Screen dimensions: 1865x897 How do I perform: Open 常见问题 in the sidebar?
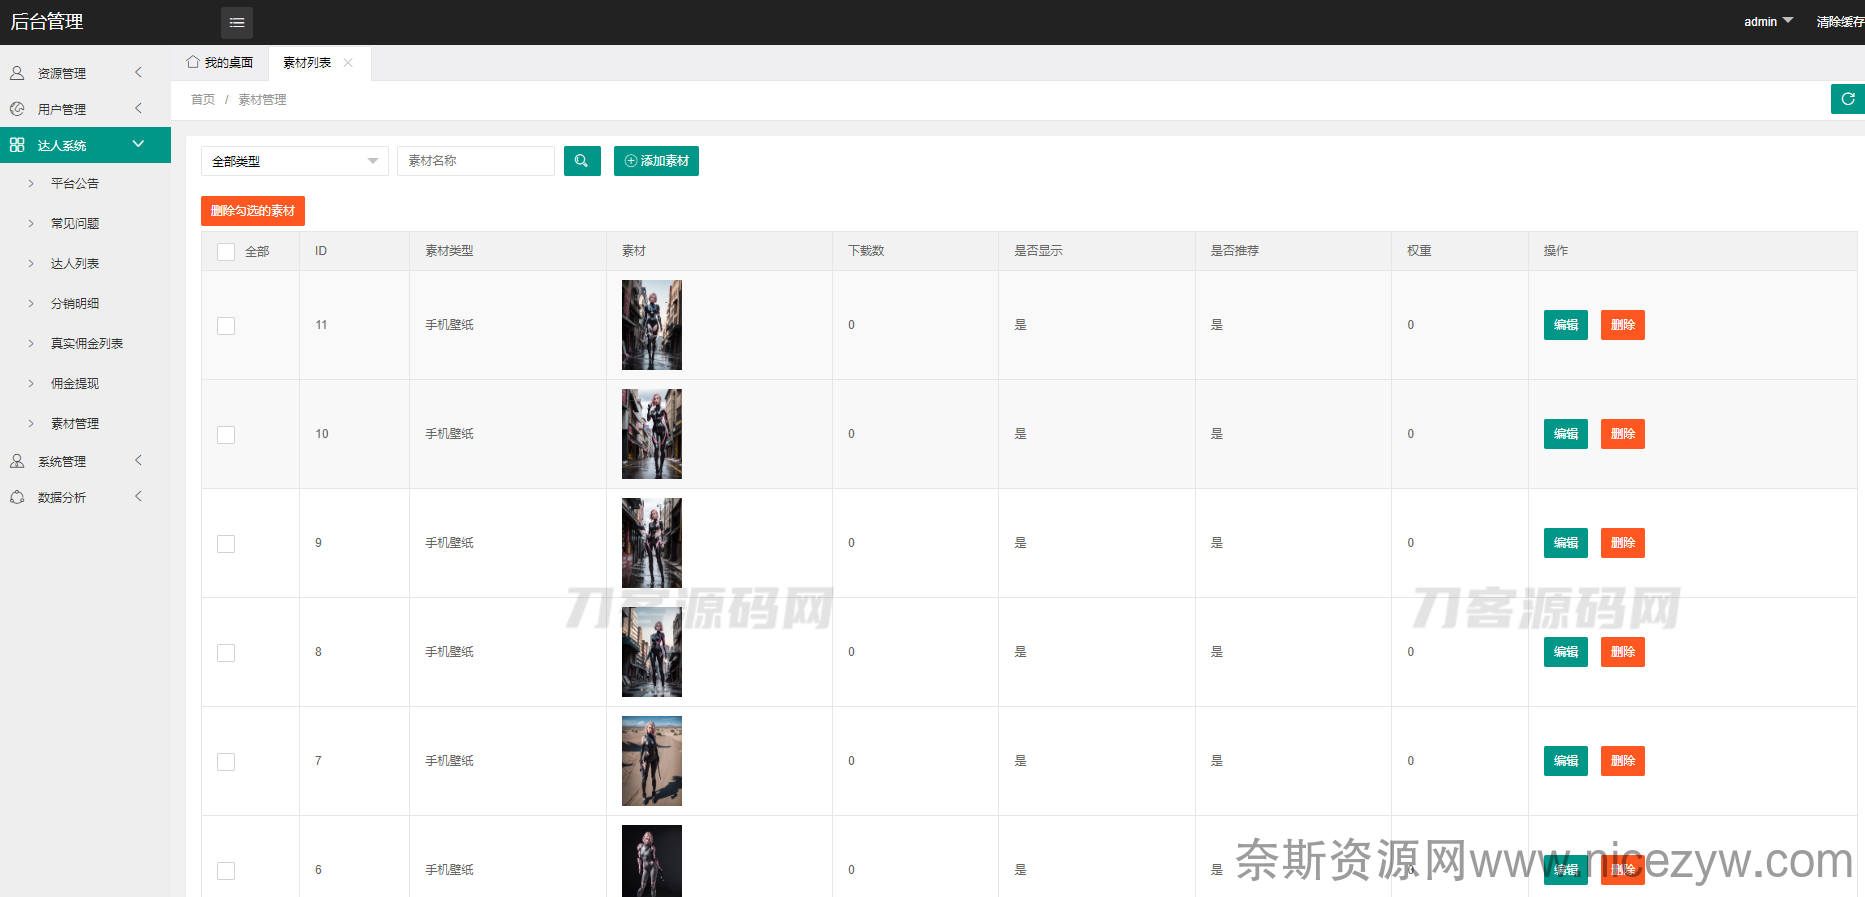[75, 224]
